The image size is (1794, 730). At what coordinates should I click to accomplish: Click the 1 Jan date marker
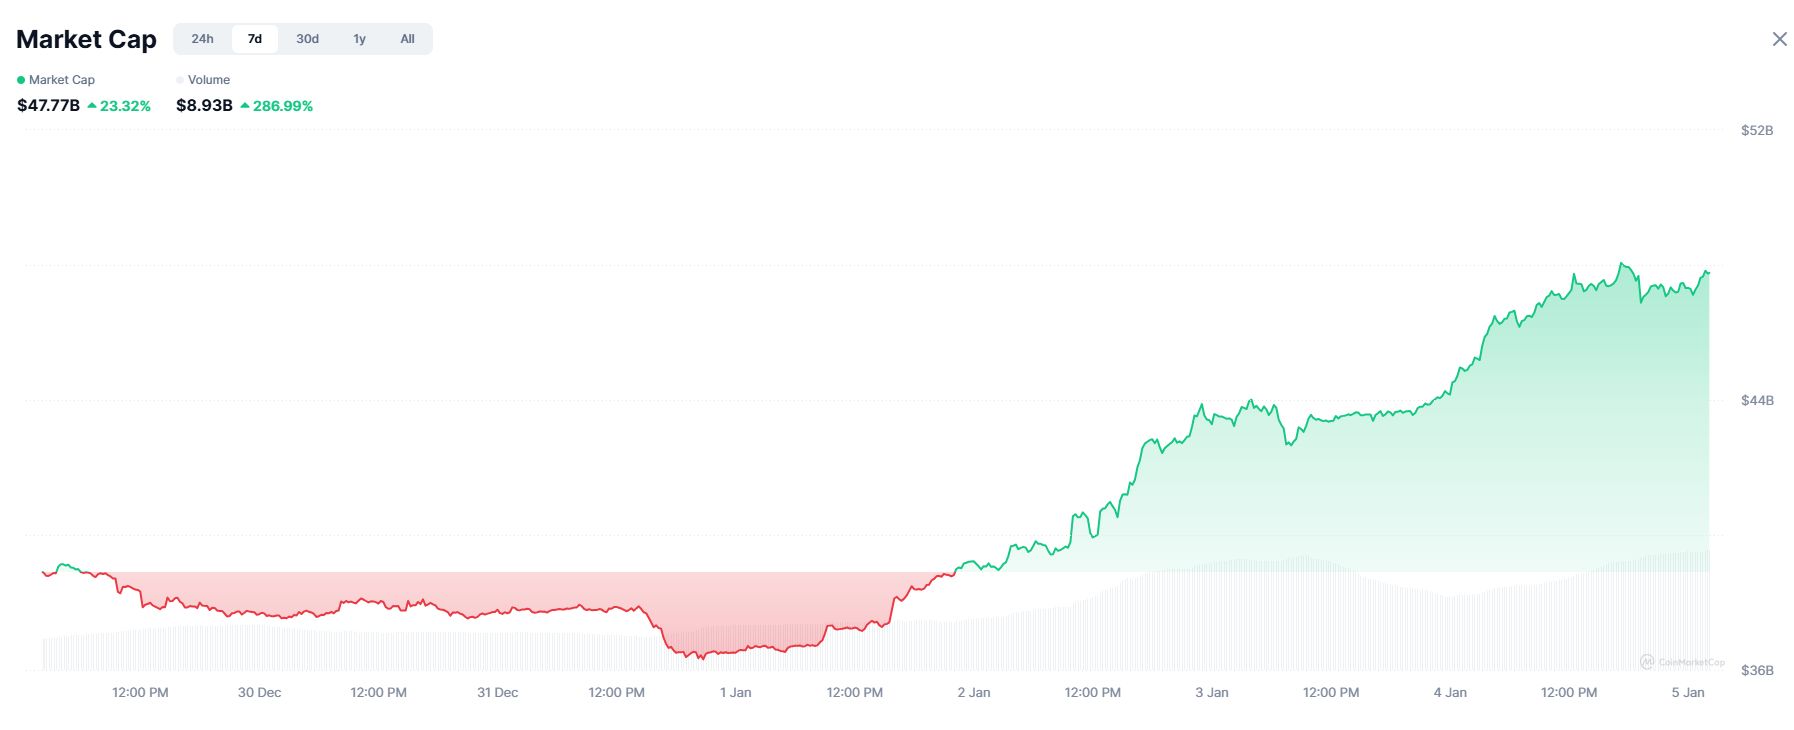point(735,692)
